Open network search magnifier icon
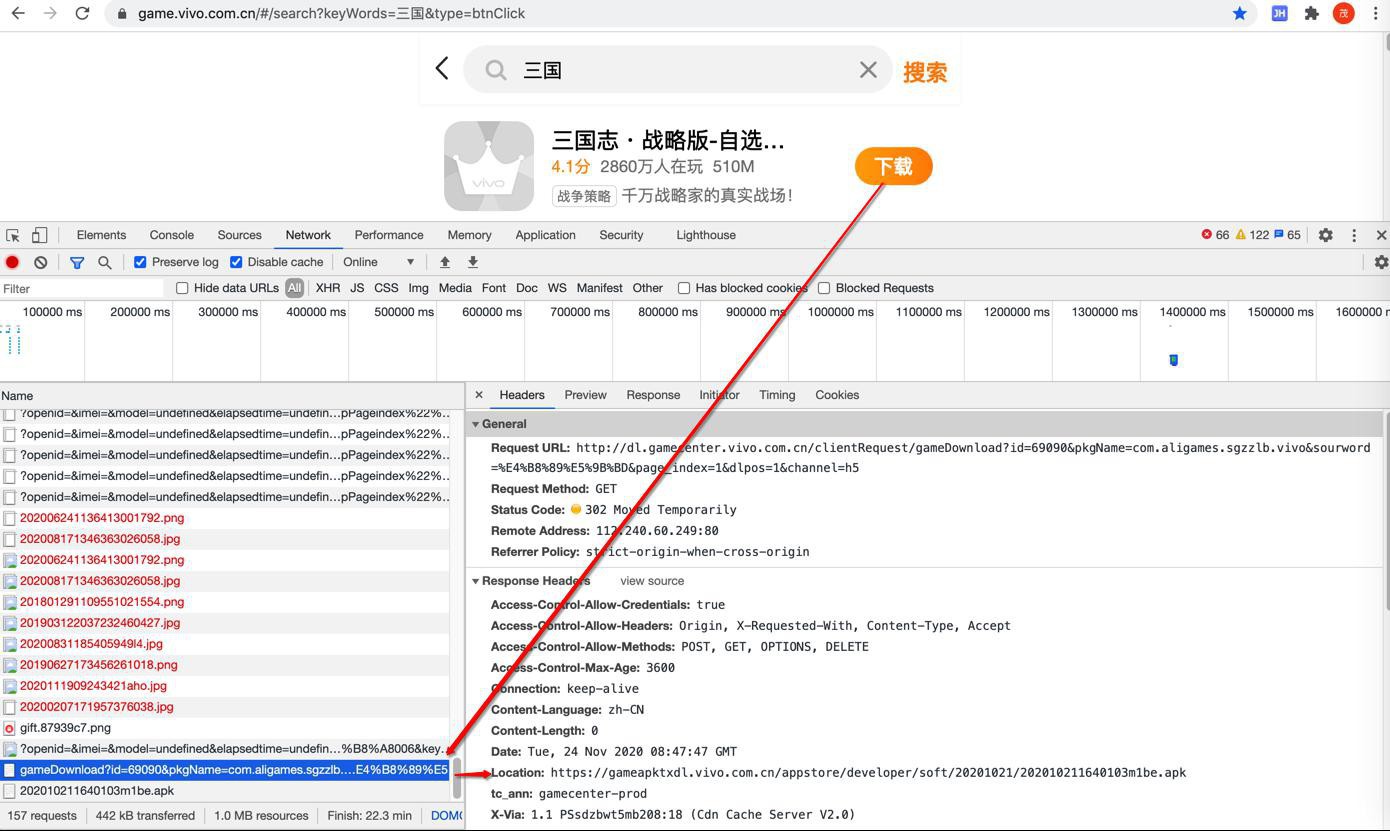Screen dimensions: 1390x831 (104, 262)
